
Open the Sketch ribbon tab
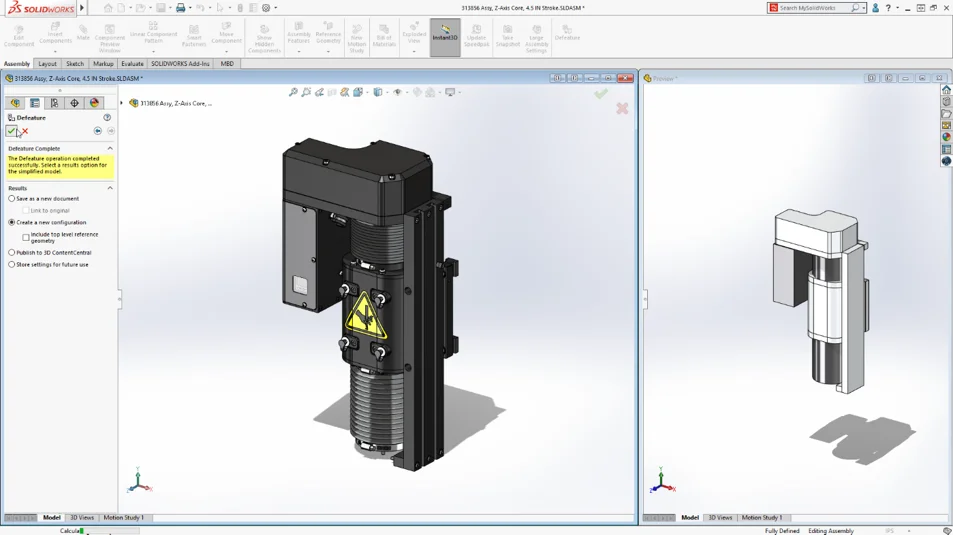[75, 64]
